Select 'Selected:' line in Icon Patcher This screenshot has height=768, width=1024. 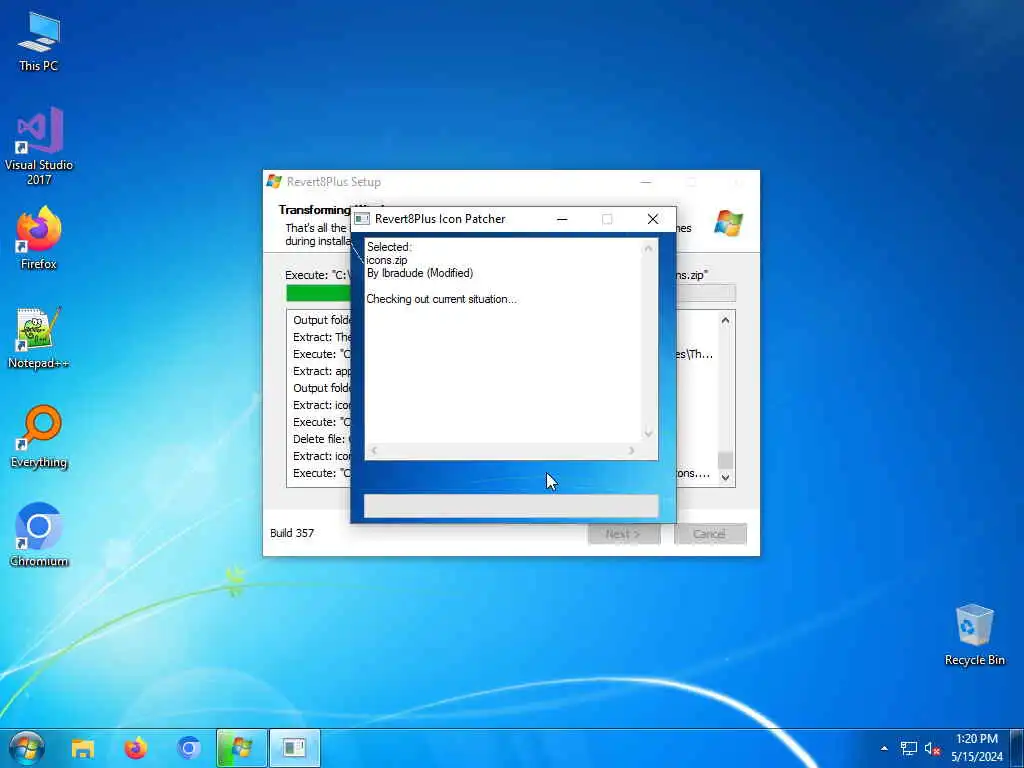pyautogui.click(x=389, y=247)
